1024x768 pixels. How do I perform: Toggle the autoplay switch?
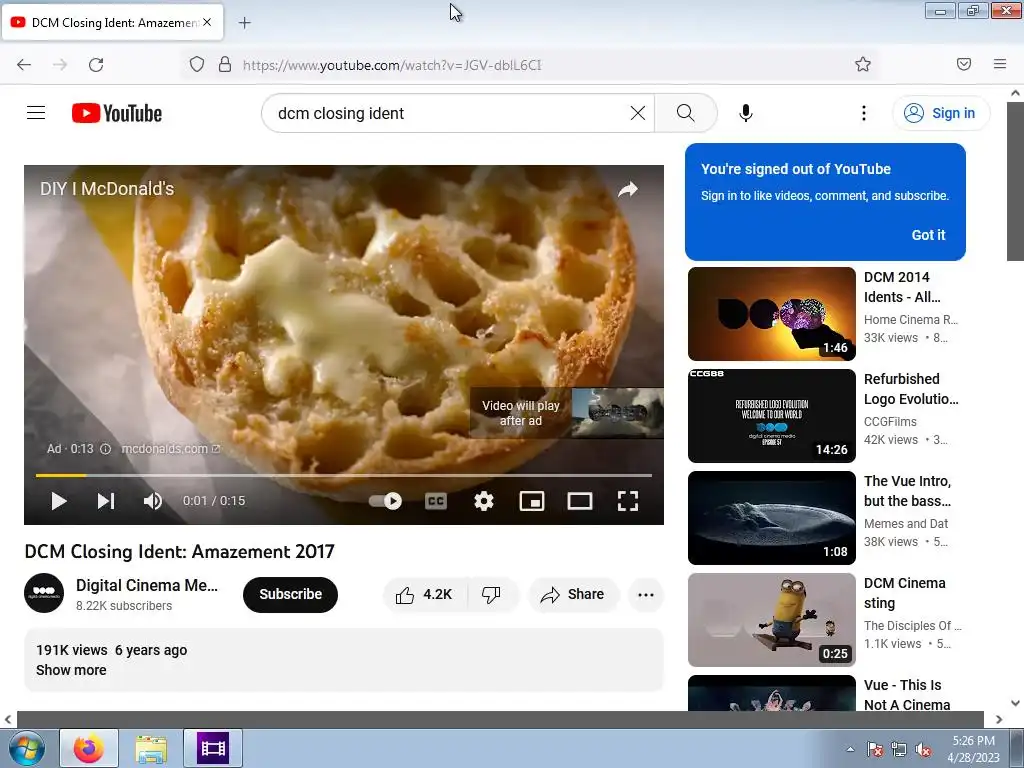click(x=385, y=501)
